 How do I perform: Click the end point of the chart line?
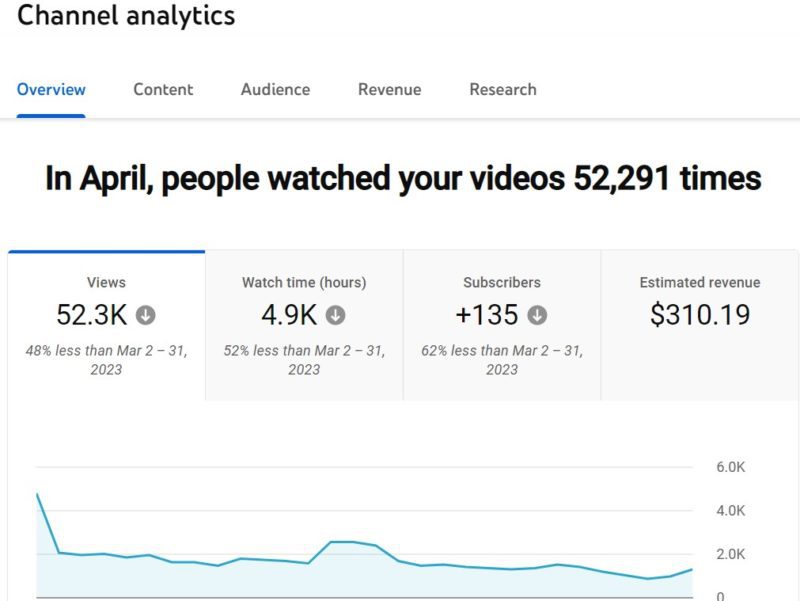pyautogui.click(x=692, y=569)
